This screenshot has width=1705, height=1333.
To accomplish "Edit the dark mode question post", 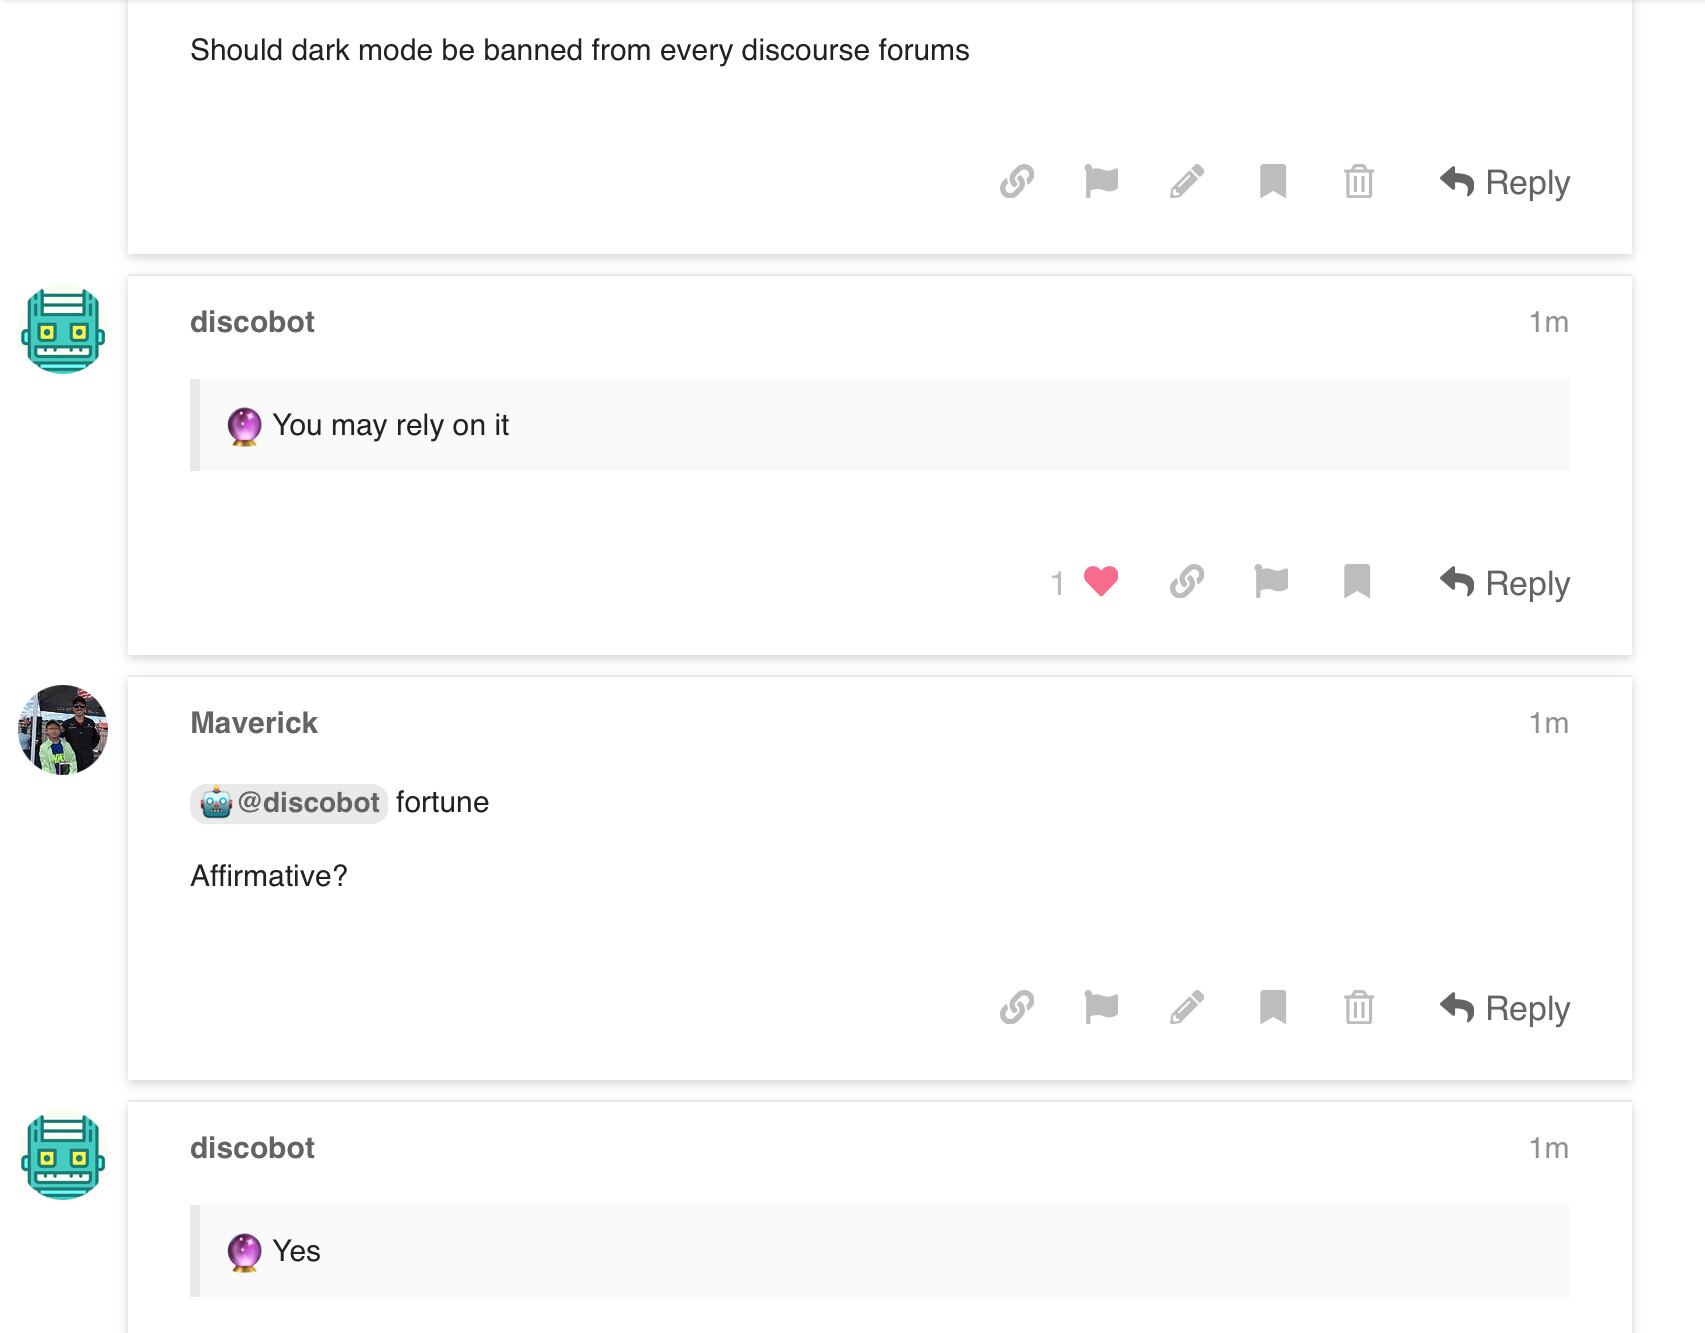I will pyautogui.click(x=1187, y=182).
